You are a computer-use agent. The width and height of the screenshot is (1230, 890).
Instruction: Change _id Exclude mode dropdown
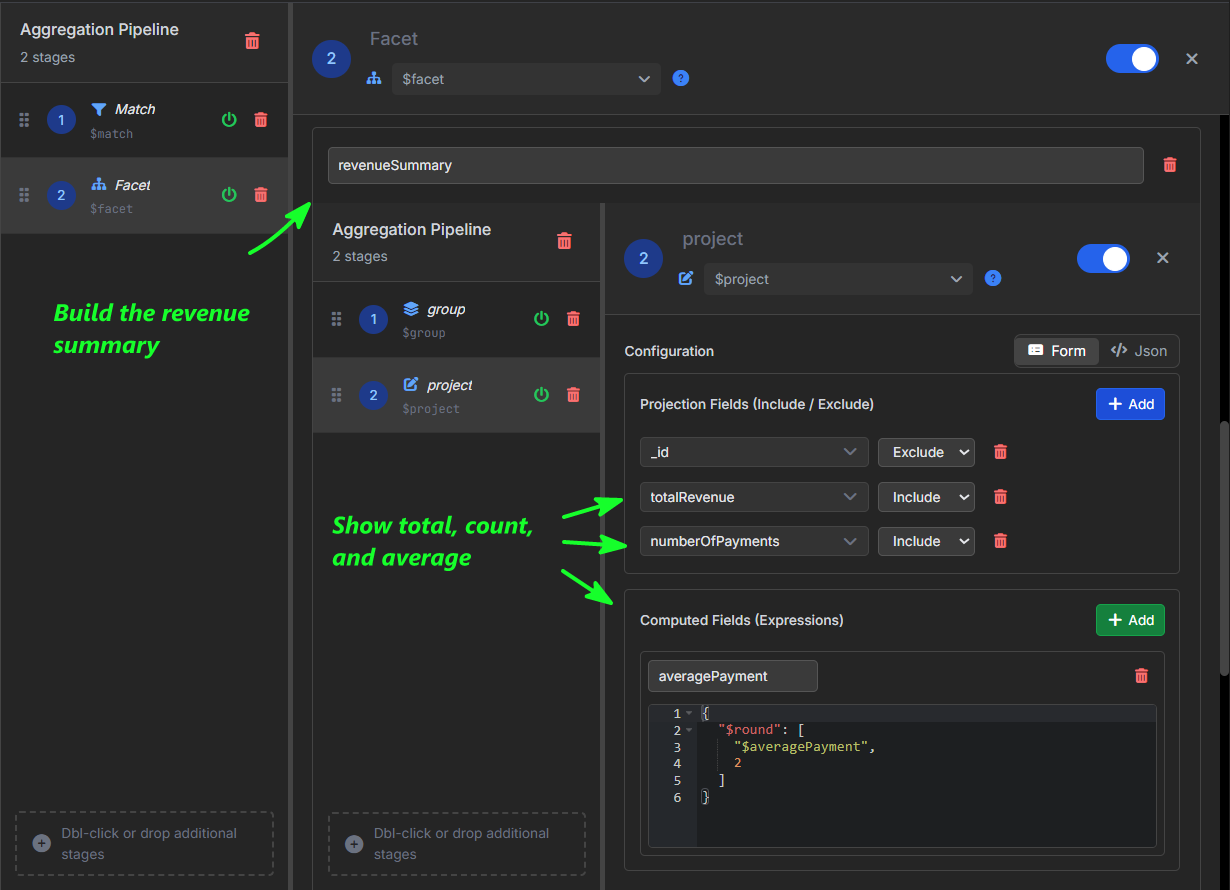926,452
